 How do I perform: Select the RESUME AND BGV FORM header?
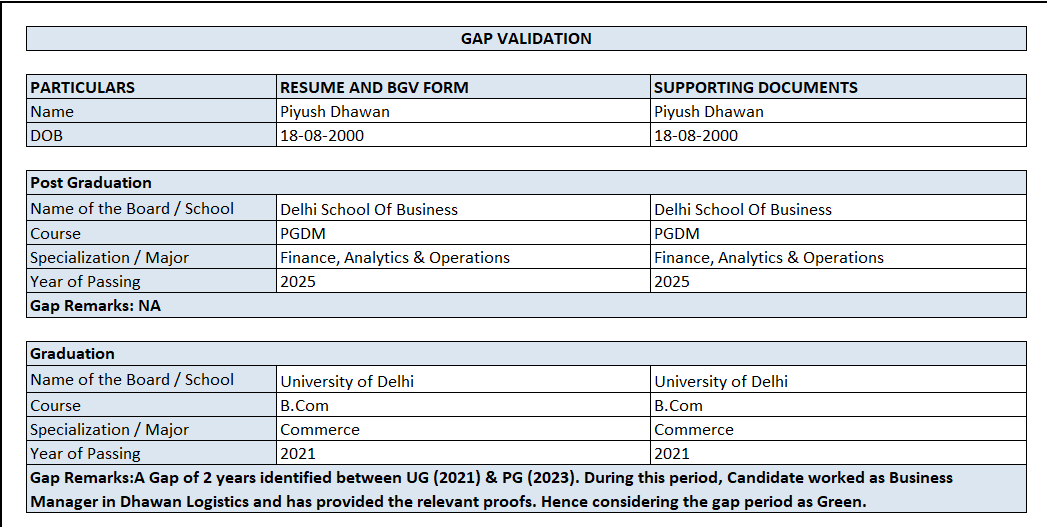click(463, 87)
